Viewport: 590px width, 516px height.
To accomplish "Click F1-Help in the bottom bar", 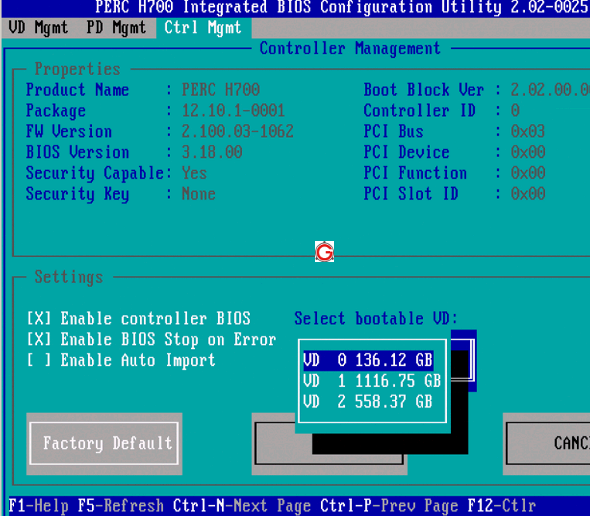I will click(x=38, y=506).
